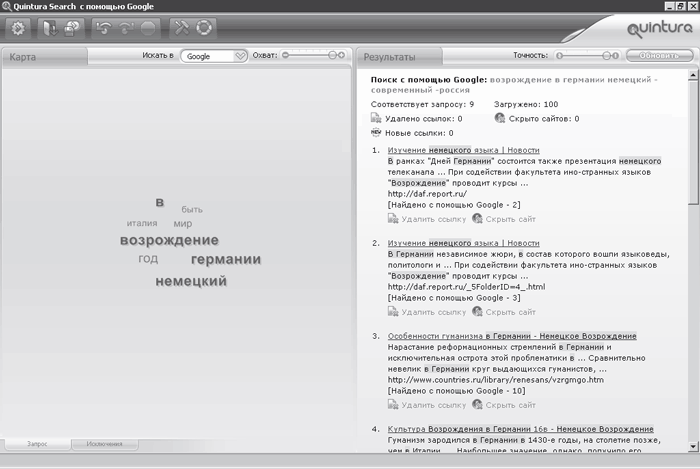Minimize the Quintura Search window

coord(670,6)
